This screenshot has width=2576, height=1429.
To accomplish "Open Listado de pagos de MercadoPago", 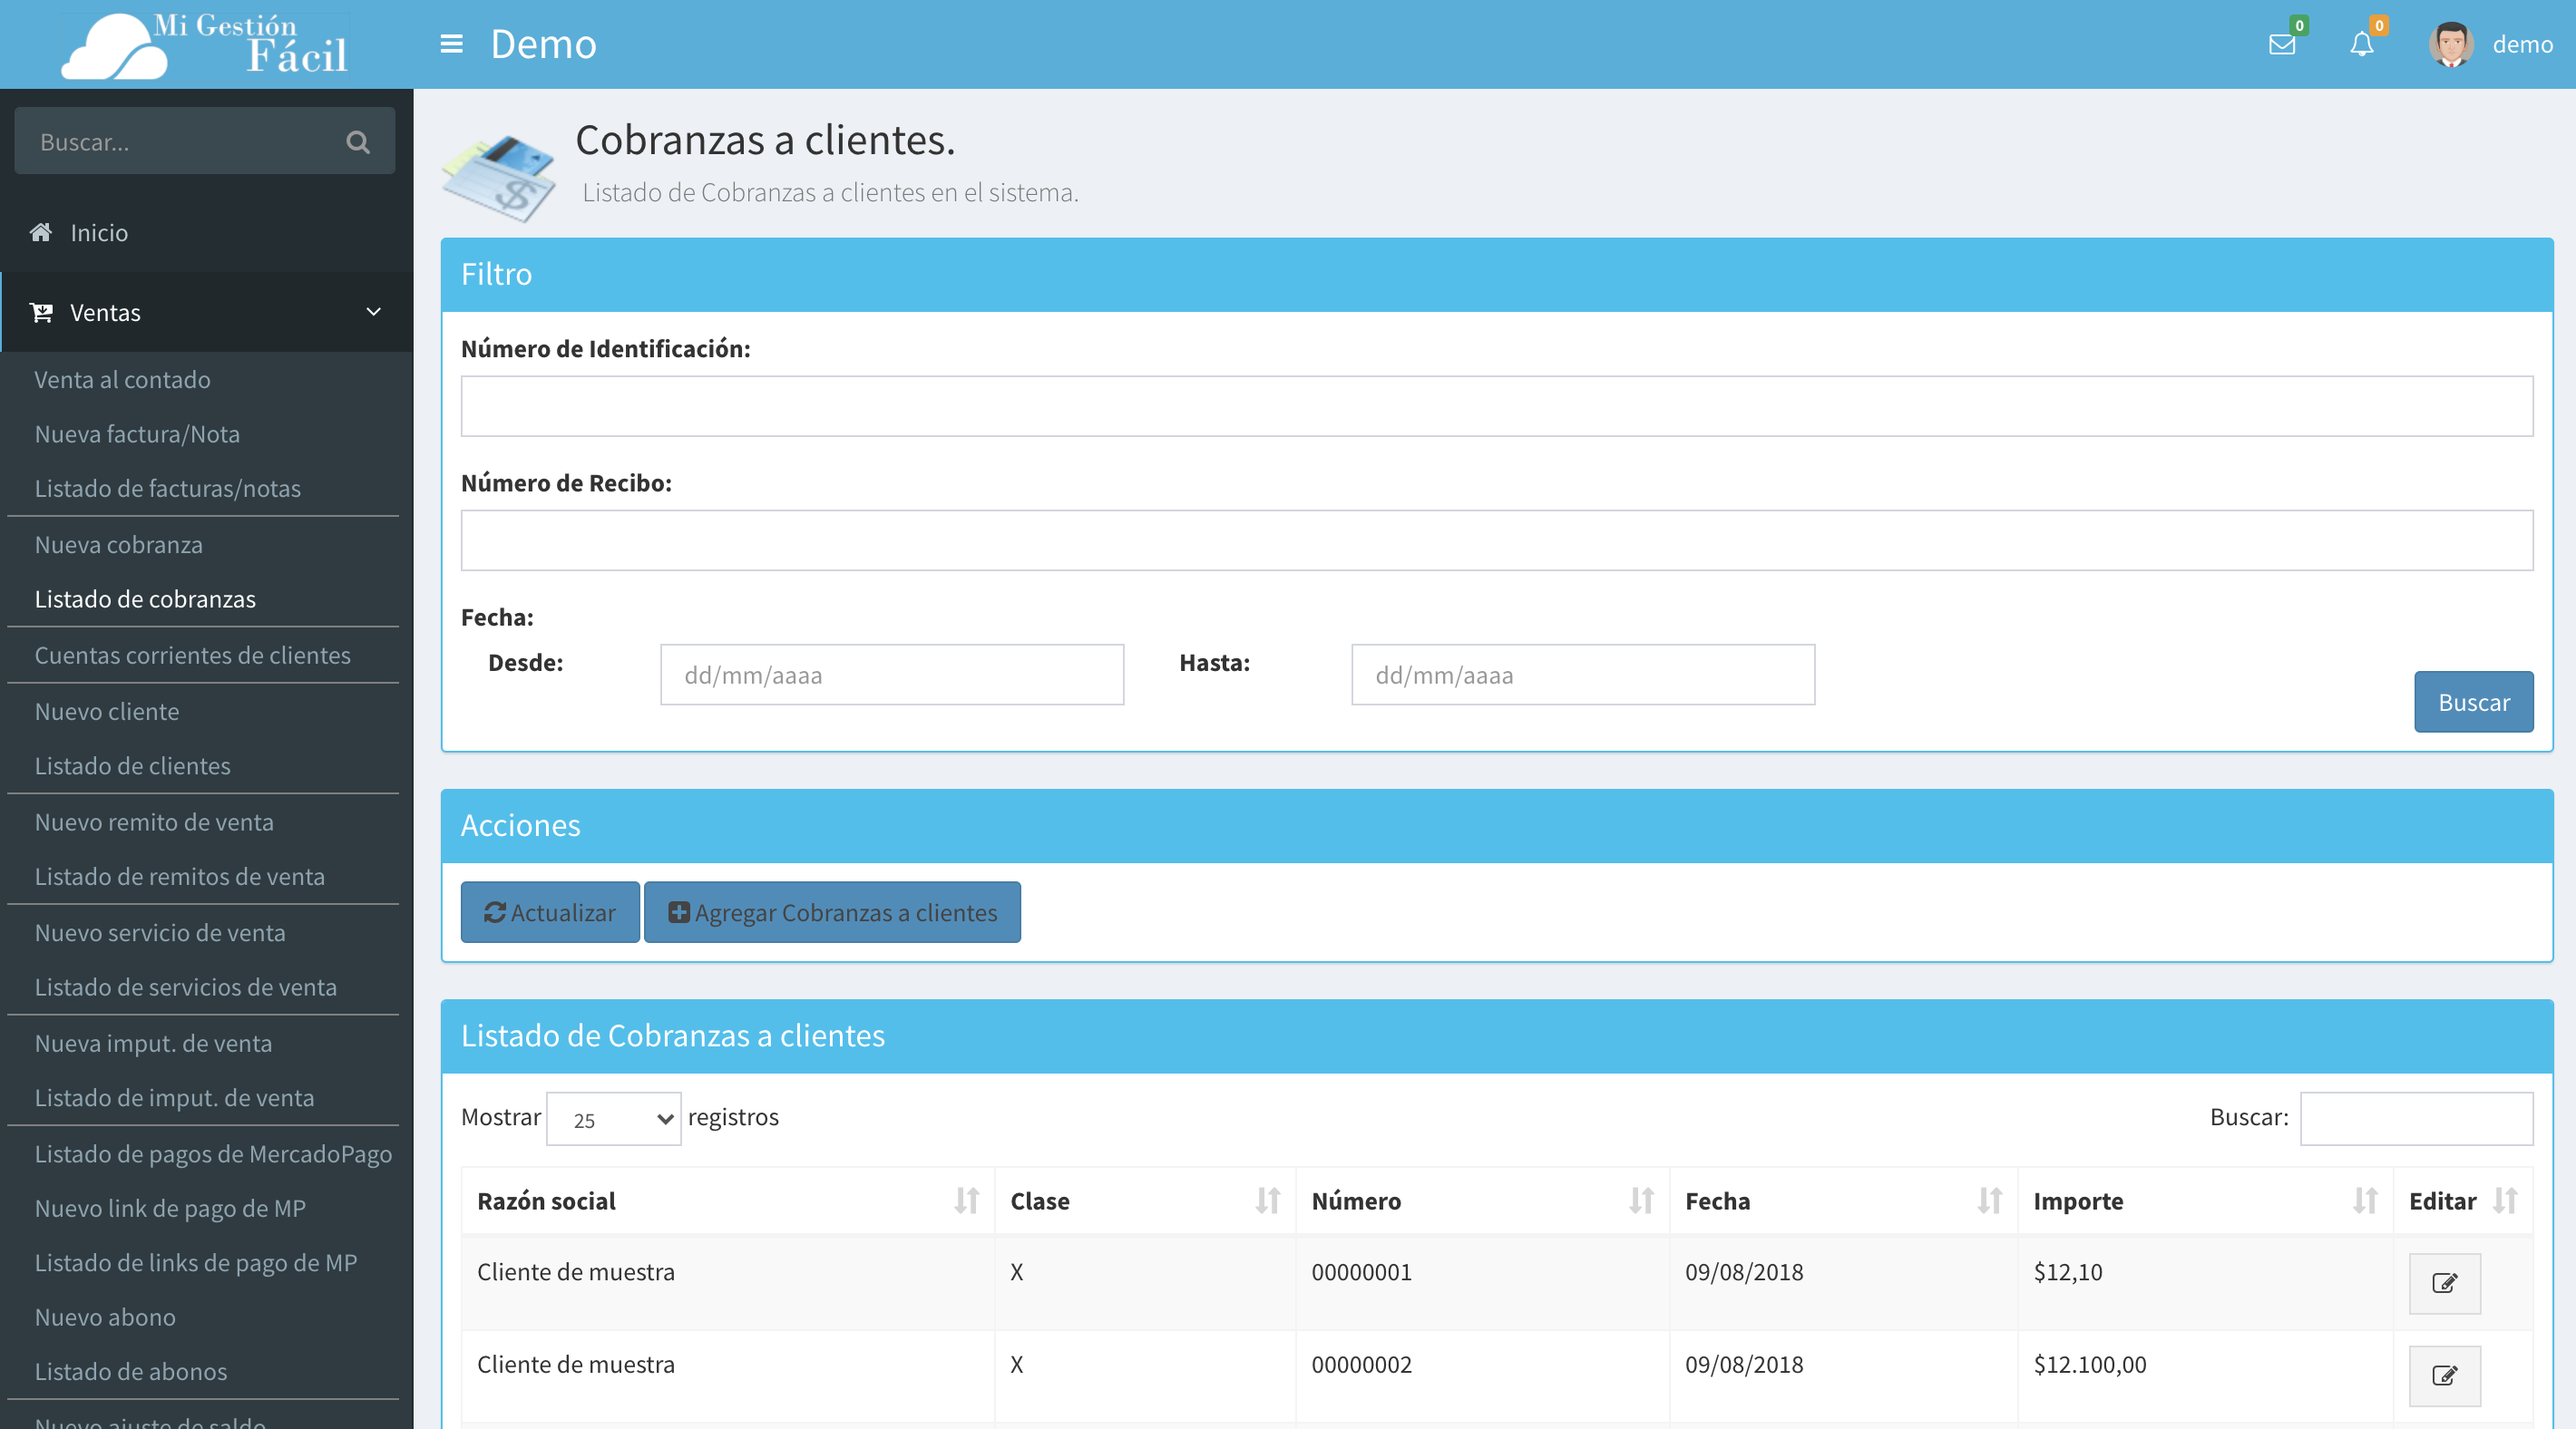I will pos(213,1154).
